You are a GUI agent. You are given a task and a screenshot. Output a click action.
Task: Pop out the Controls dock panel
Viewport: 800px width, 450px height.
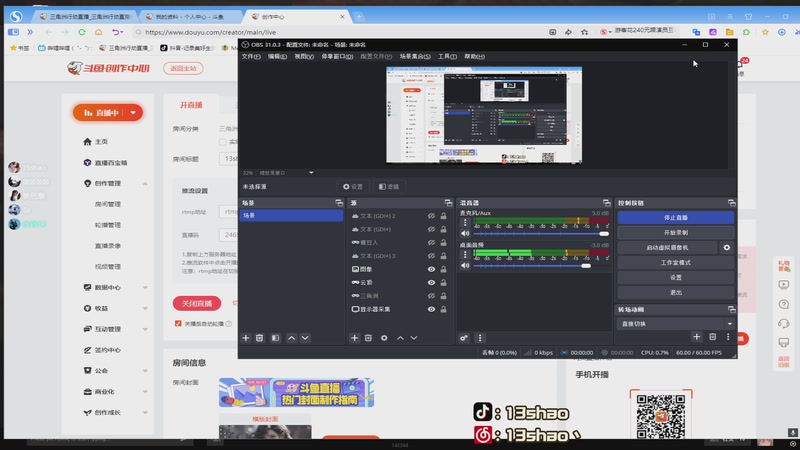[732, 203]
